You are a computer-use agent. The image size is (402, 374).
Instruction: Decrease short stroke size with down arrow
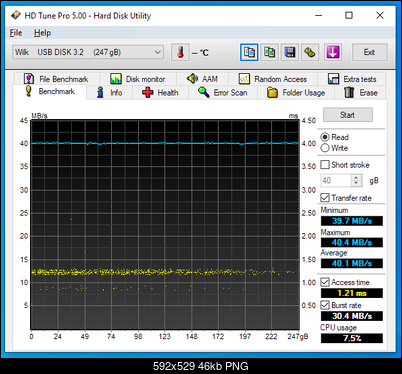coord(356,183)
